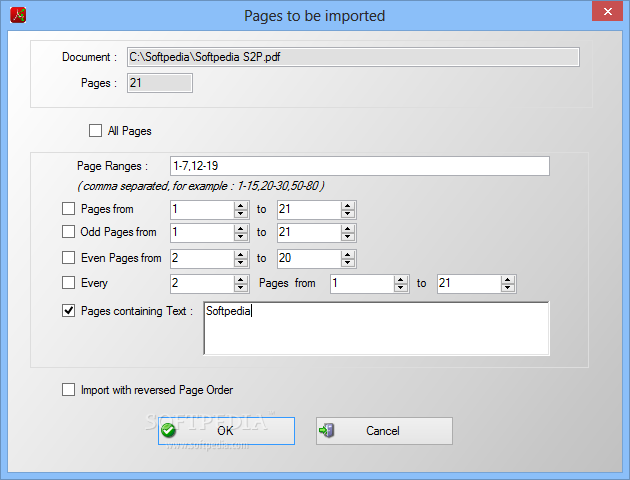Confirm with the OK button

point(226,431)
